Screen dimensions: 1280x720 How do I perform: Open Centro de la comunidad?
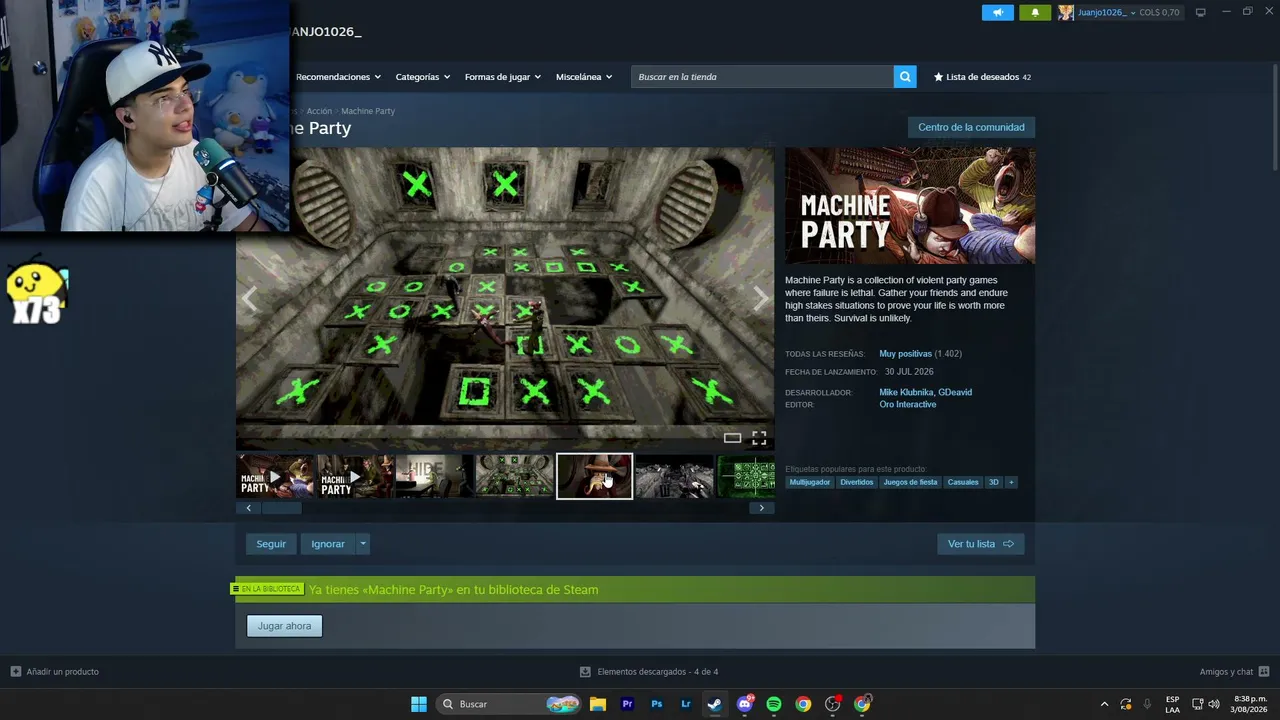click(971, 127)
